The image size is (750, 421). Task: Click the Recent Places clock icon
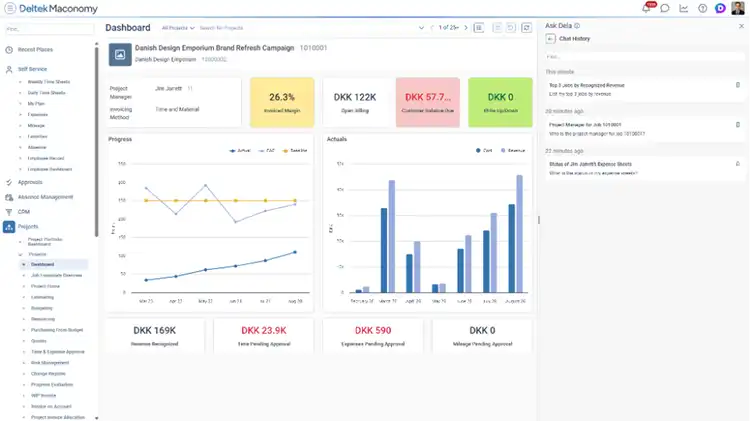[9, 50]
